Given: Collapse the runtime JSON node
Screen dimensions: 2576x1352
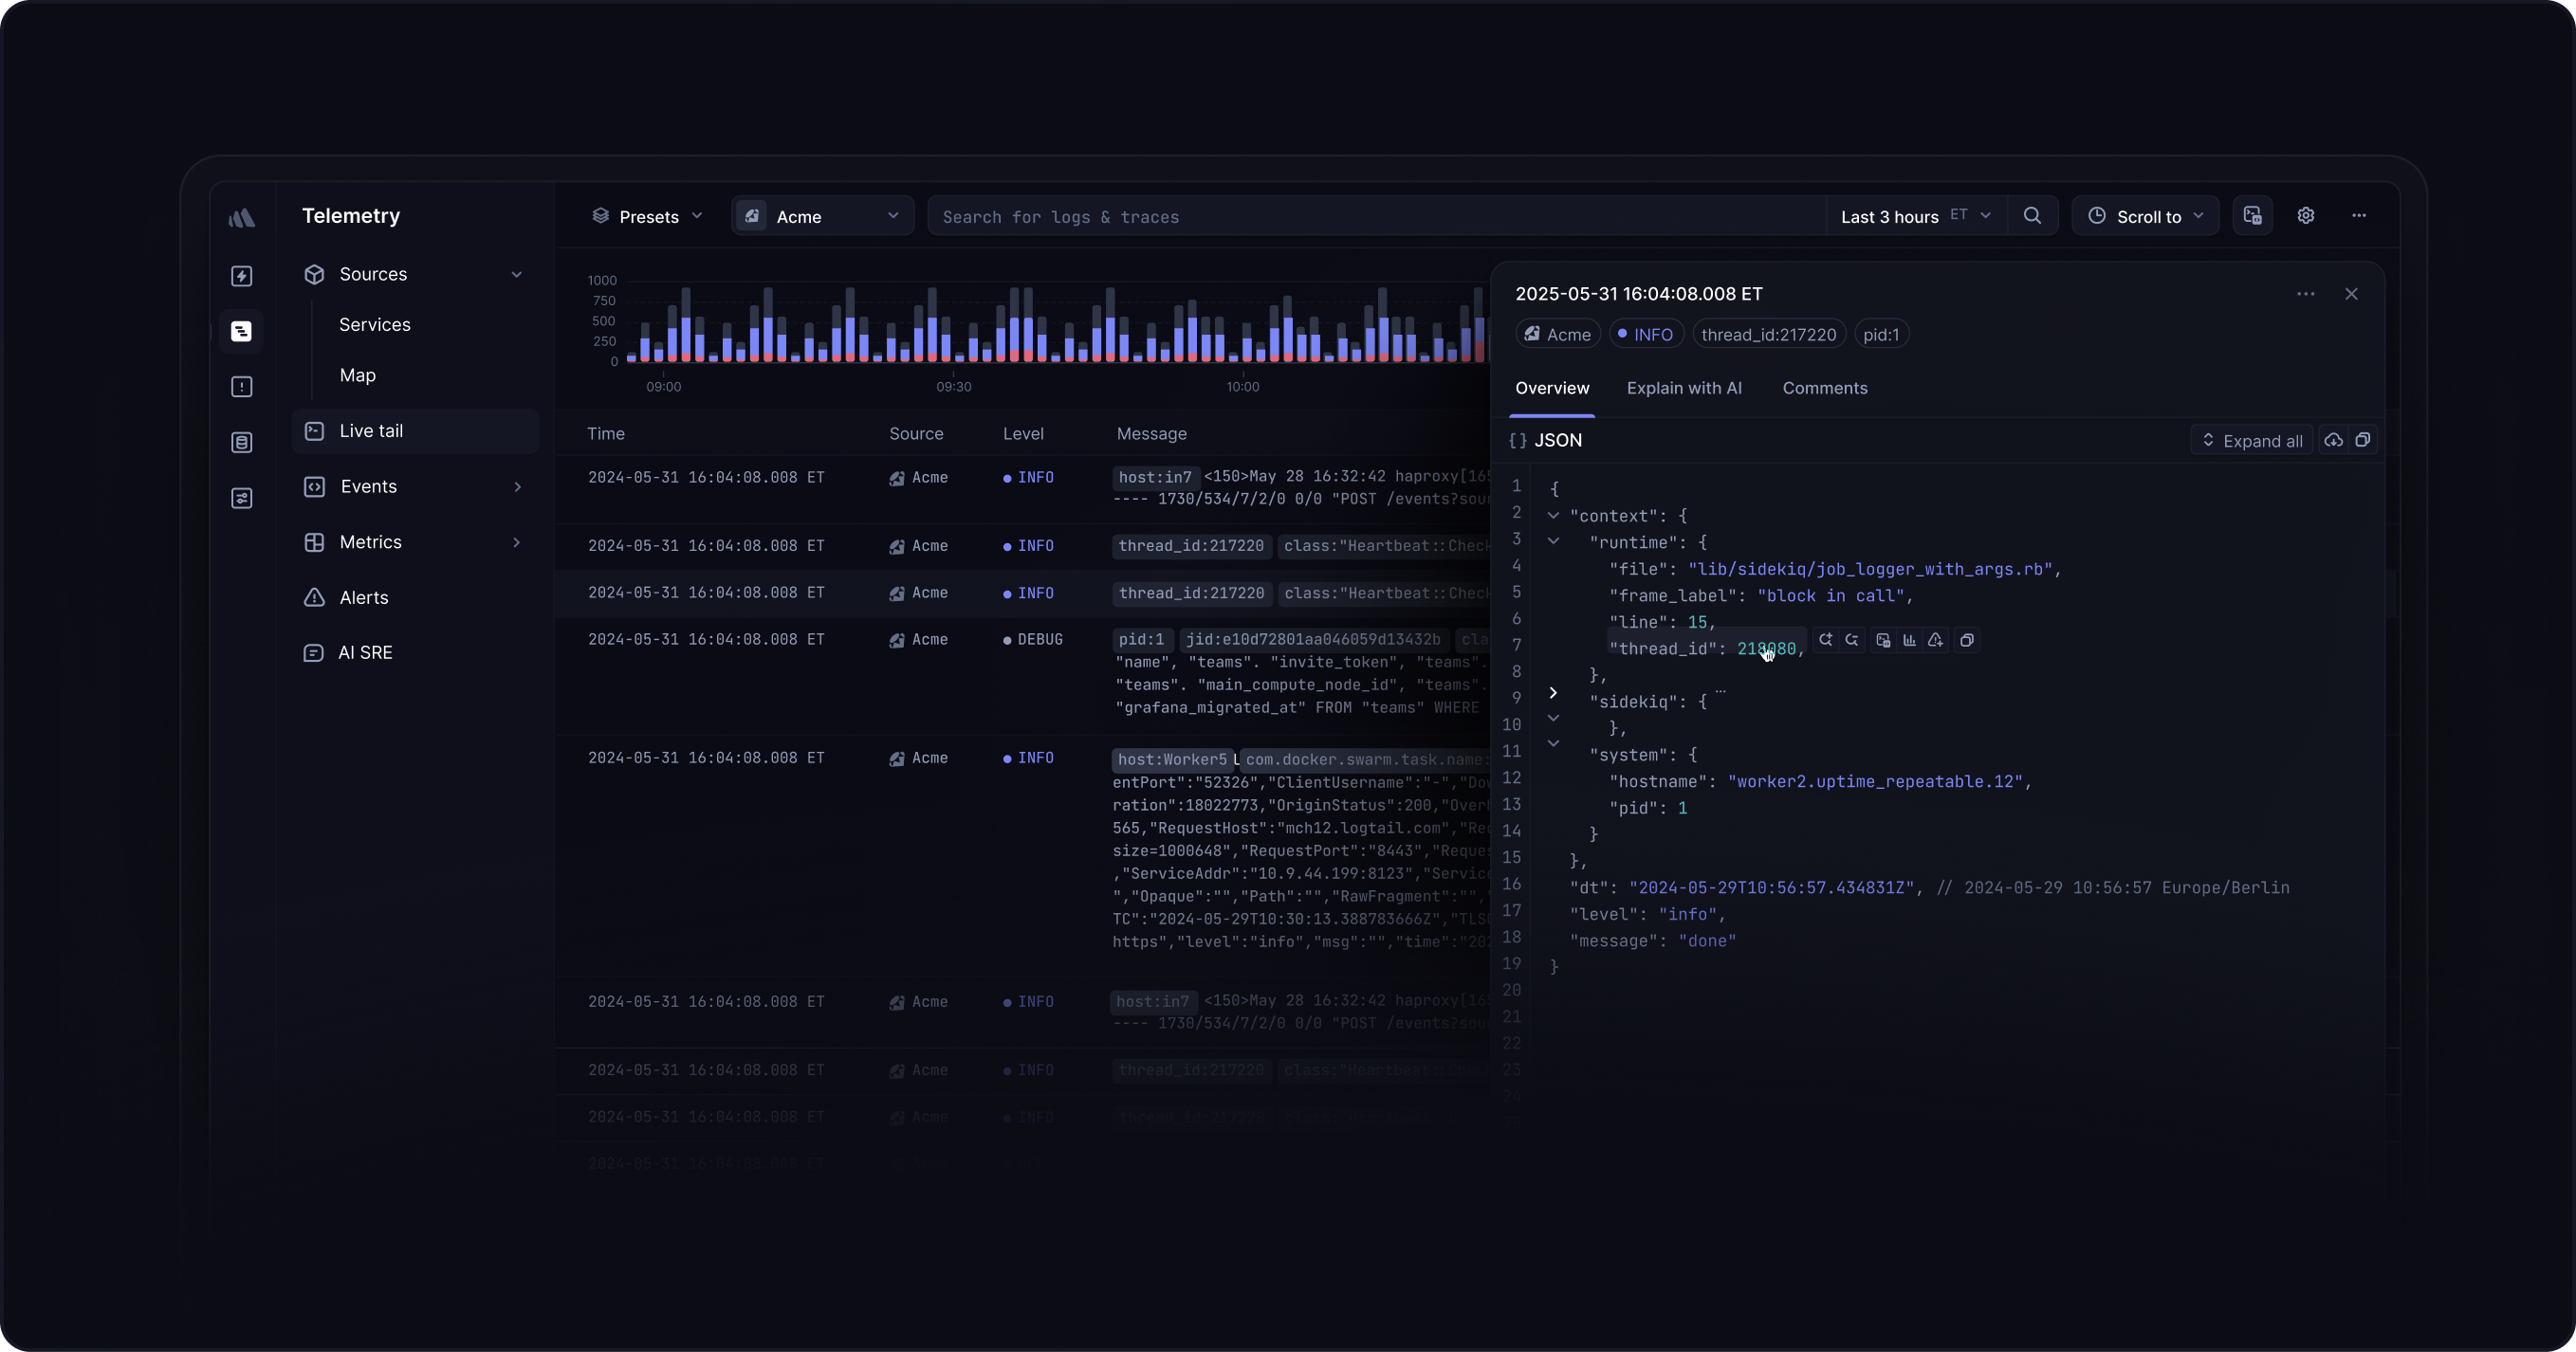Looking at the screenshot, I should [x=1553, y=541].
